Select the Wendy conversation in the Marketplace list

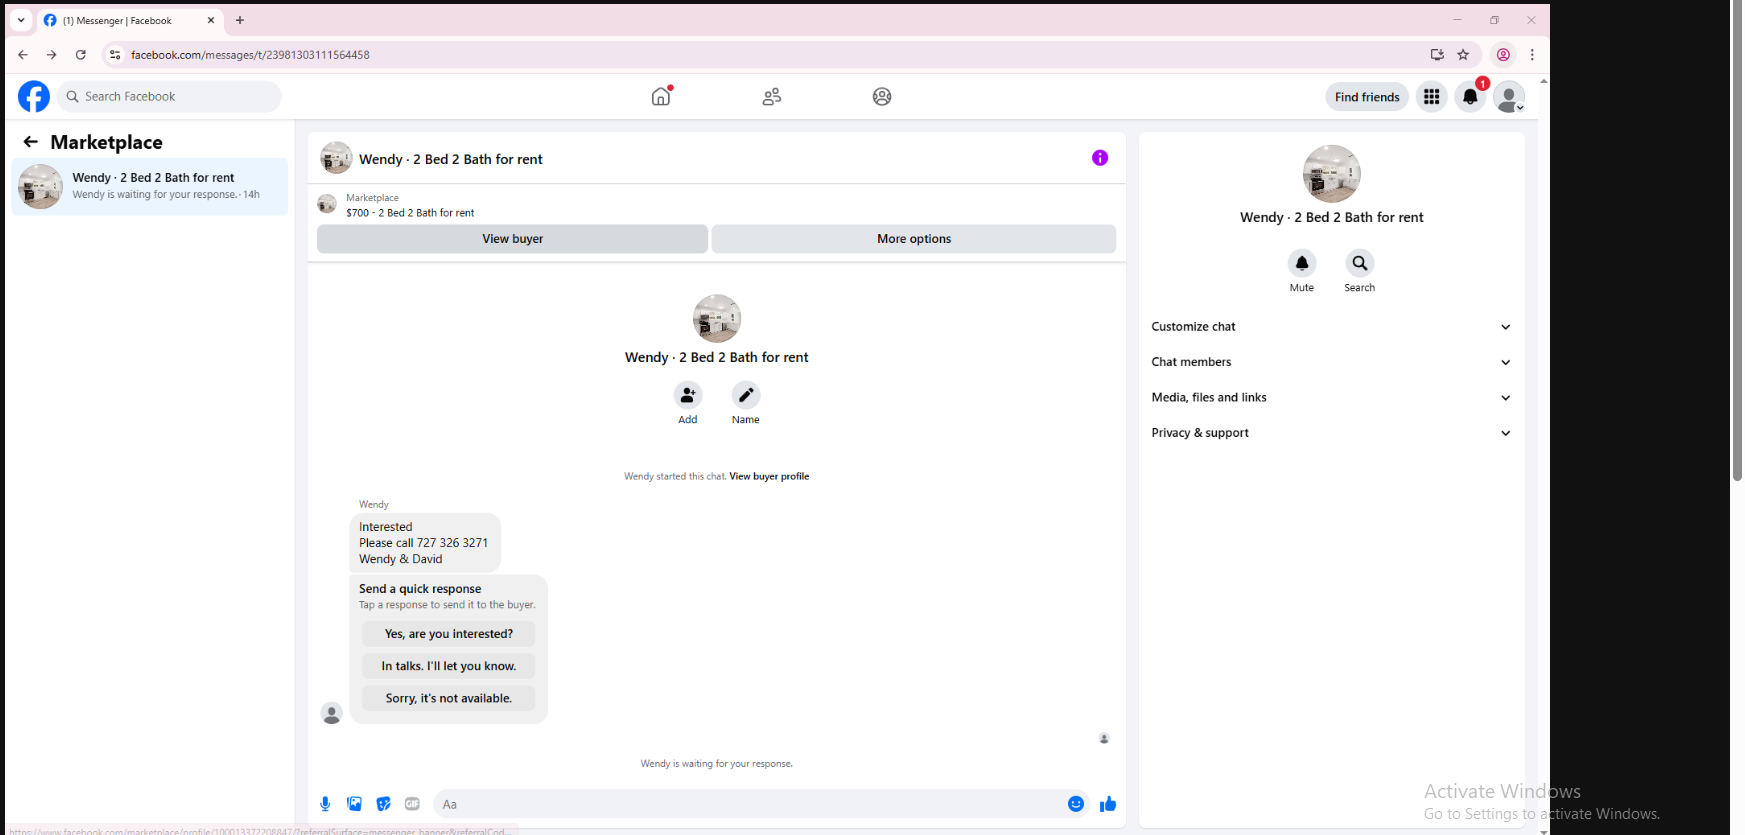coord(150,186)
